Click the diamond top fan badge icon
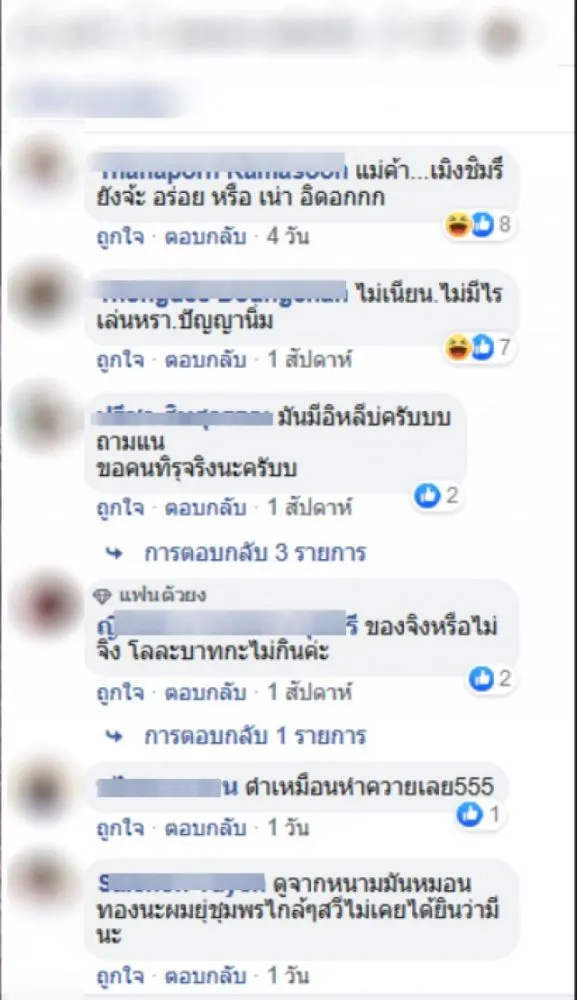 102,596
